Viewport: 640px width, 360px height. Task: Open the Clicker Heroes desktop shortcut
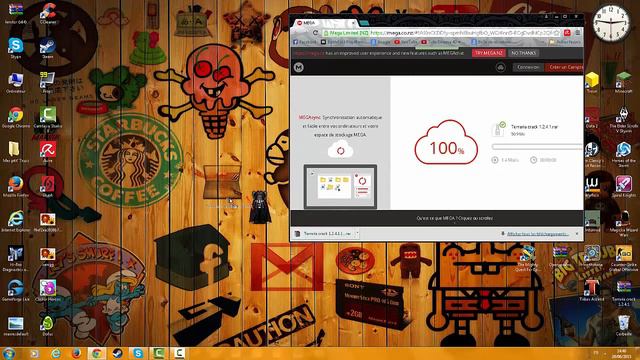click(x=48, y=290)
